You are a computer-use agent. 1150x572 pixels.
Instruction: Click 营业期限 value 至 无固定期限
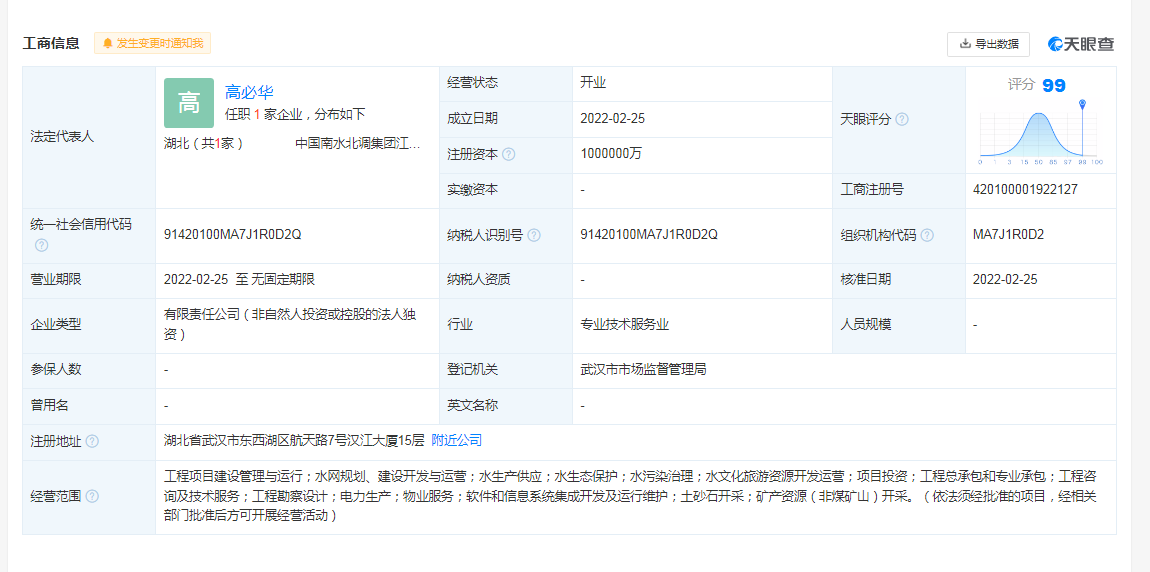click(240, 279)
